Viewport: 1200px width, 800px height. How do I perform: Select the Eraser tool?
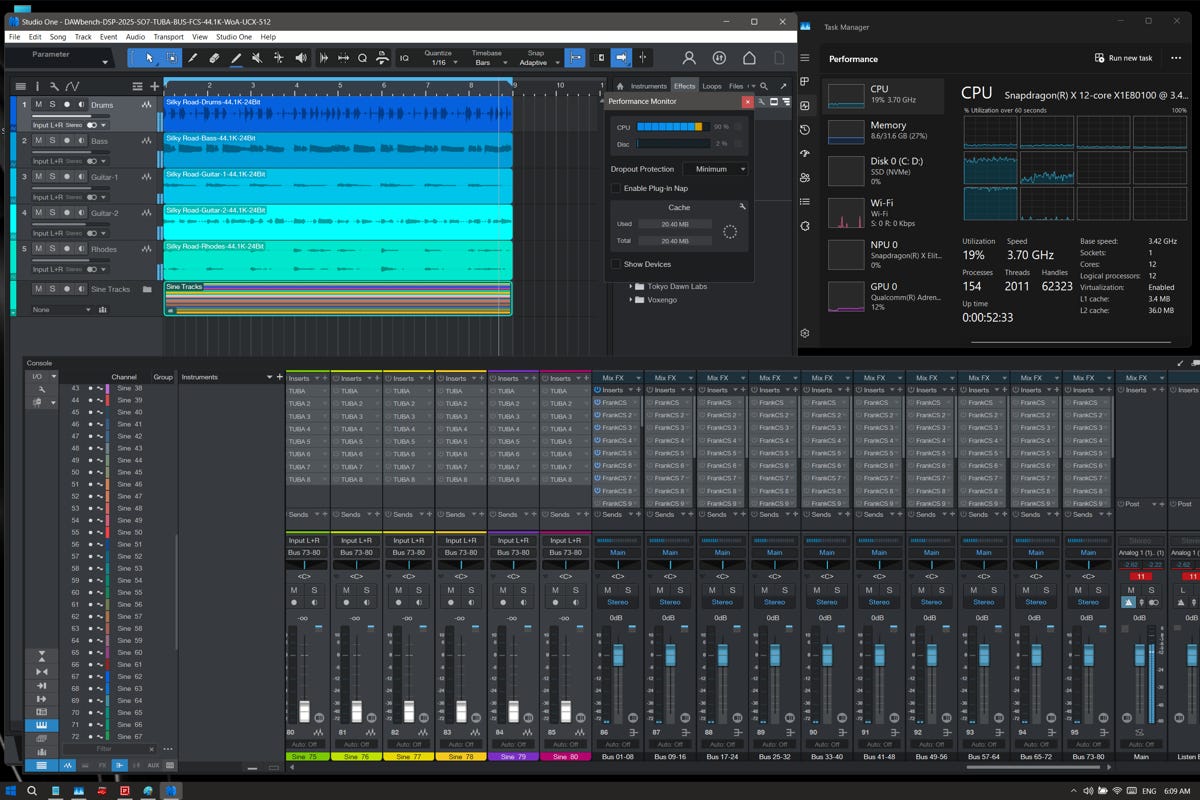(214, 58)
